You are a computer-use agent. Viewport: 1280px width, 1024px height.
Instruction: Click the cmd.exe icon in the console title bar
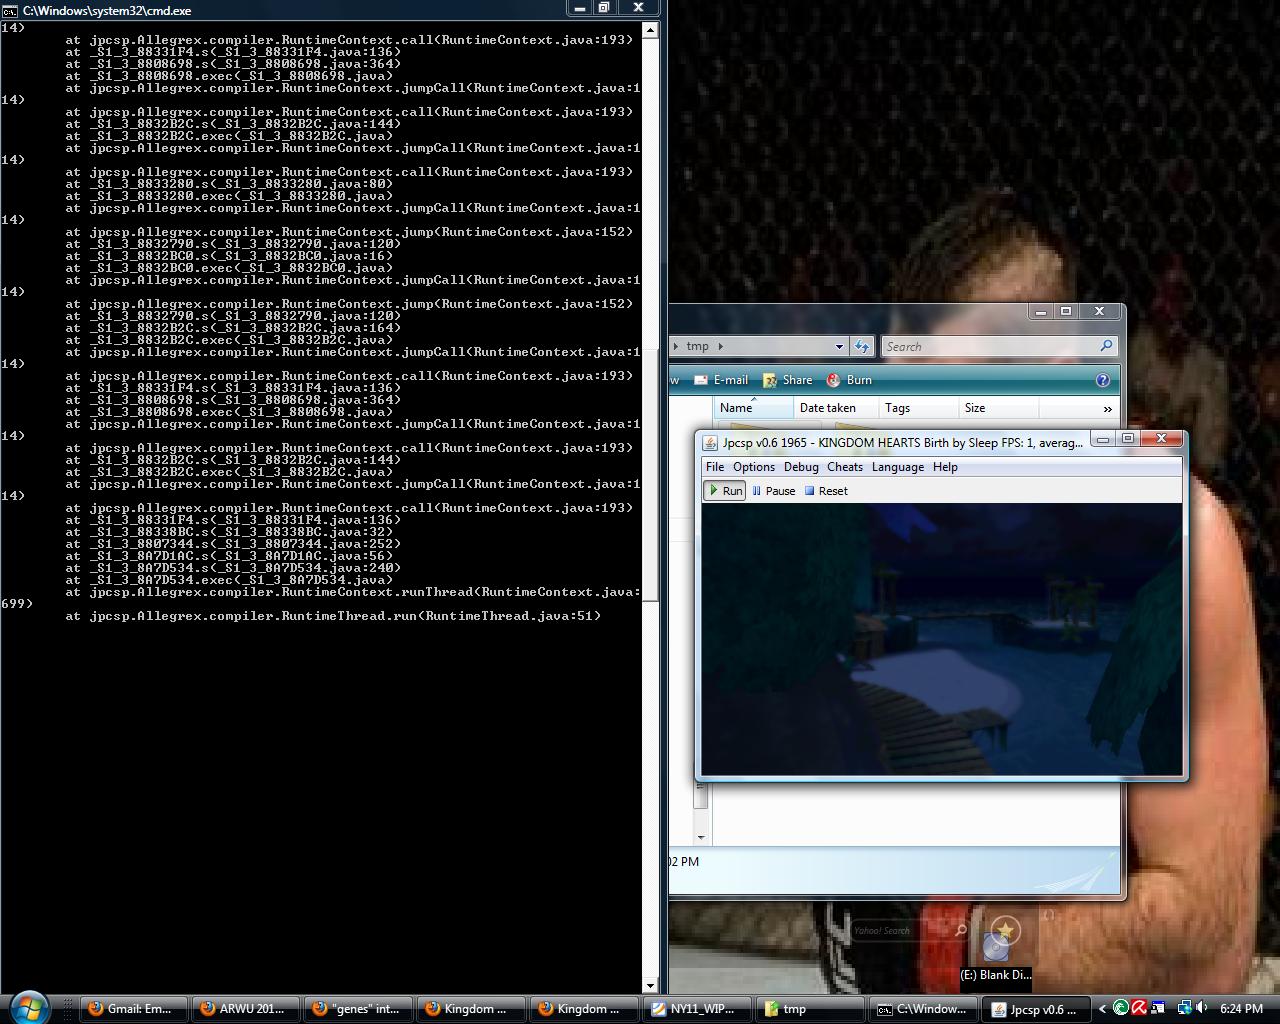[9, 10]
